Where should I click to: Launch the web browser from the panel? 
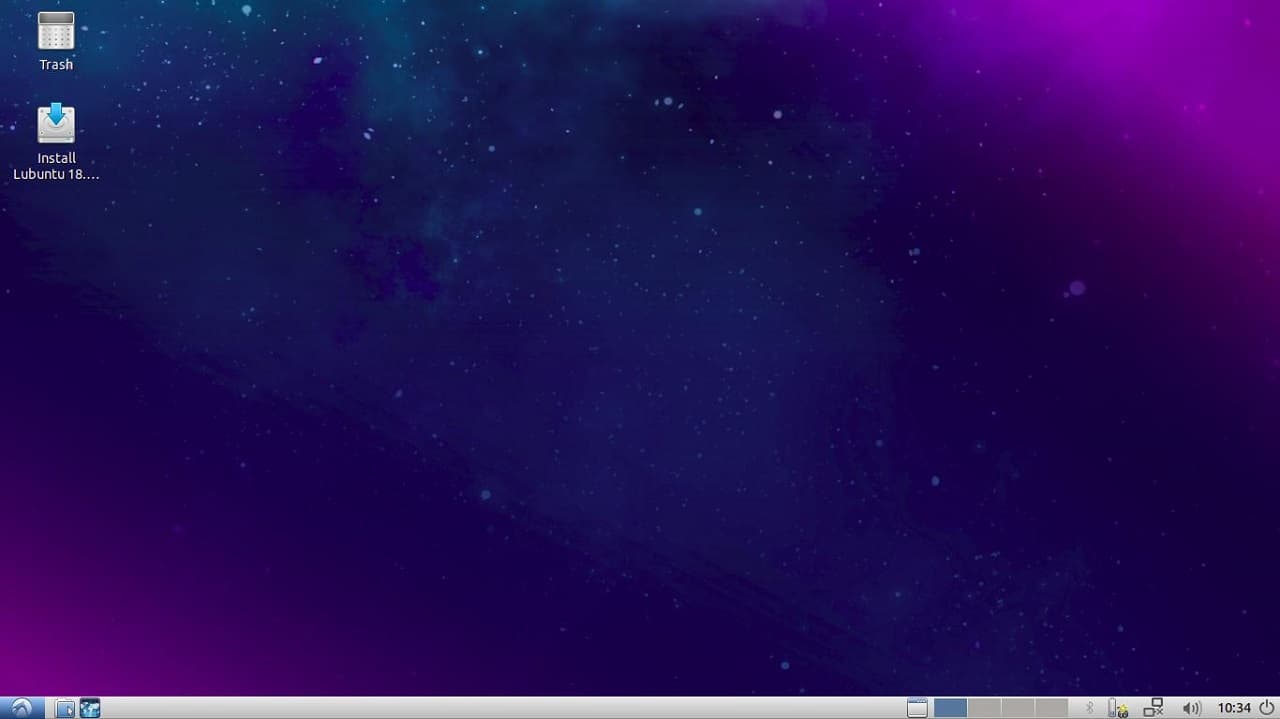click(x=90, y=708)
